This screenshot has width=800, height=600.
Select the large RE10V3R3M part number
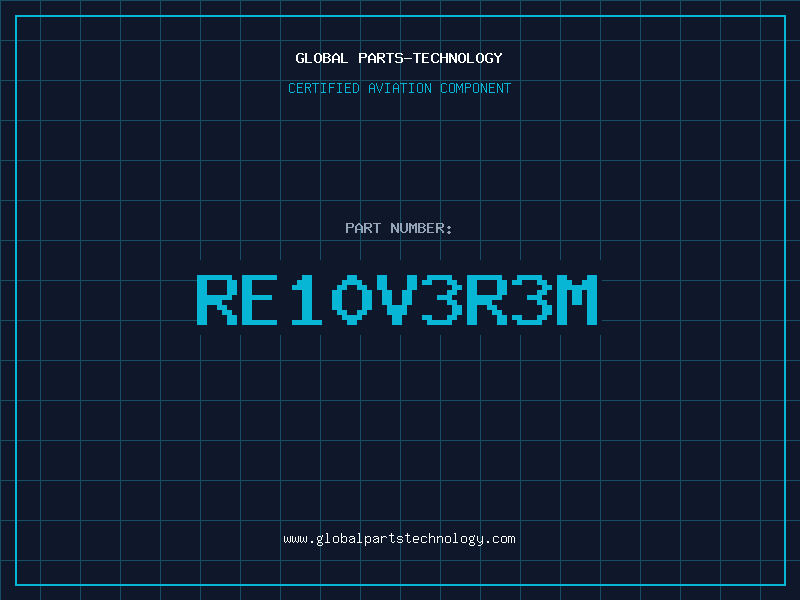397,299
